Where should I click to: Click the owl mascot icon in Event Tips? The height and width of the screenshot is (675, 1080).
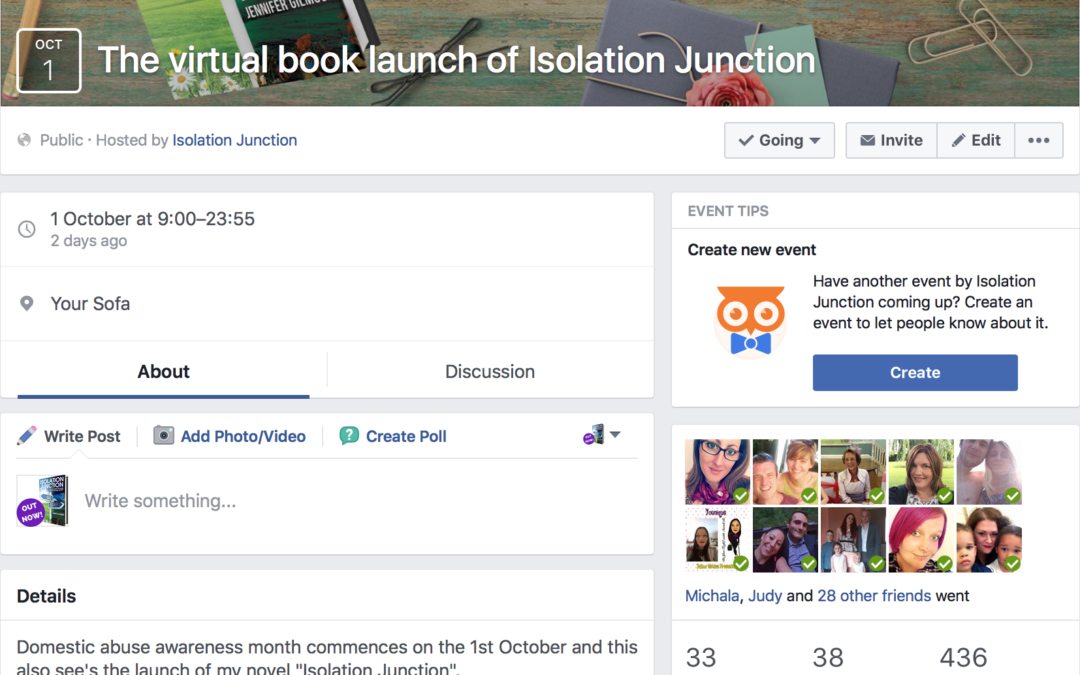pos(750,321)
